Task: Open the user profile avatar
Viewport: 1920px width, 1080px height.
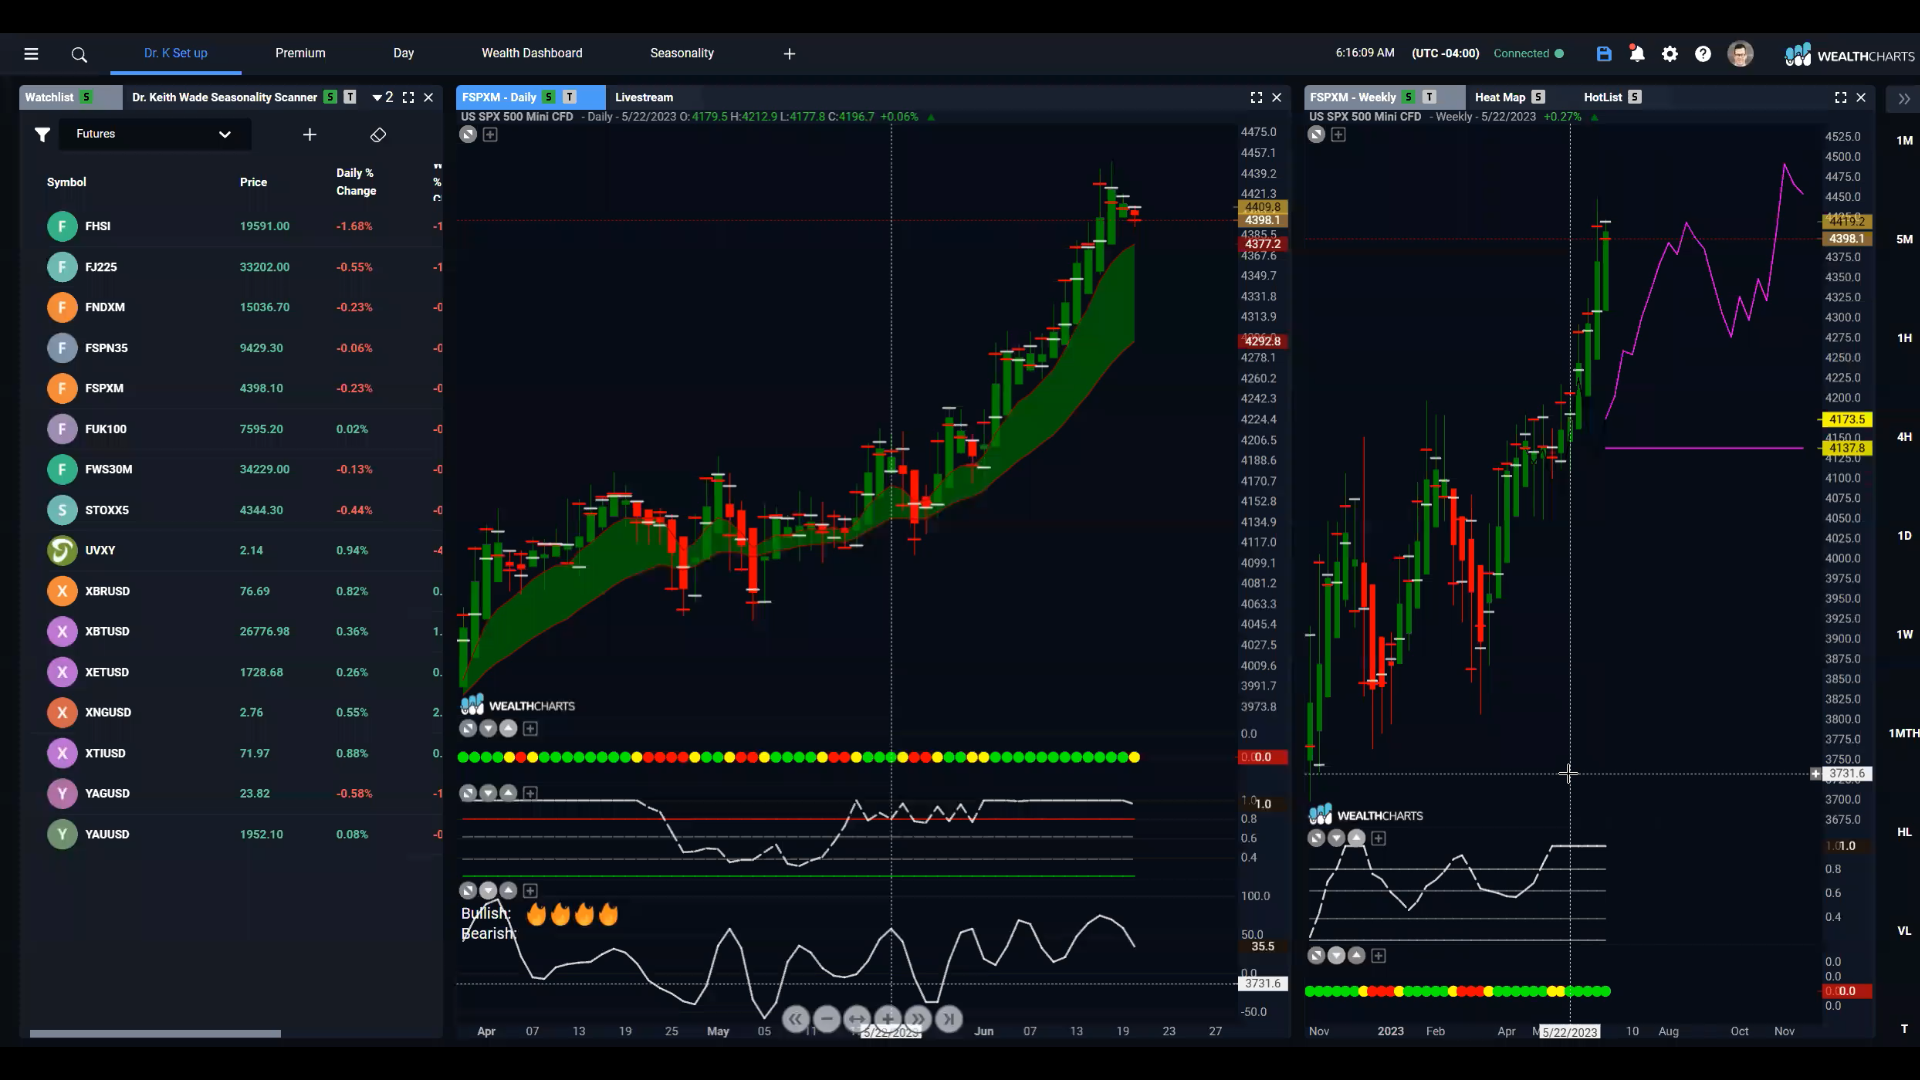Action: pyautogui.click(x=1740, y=54)
